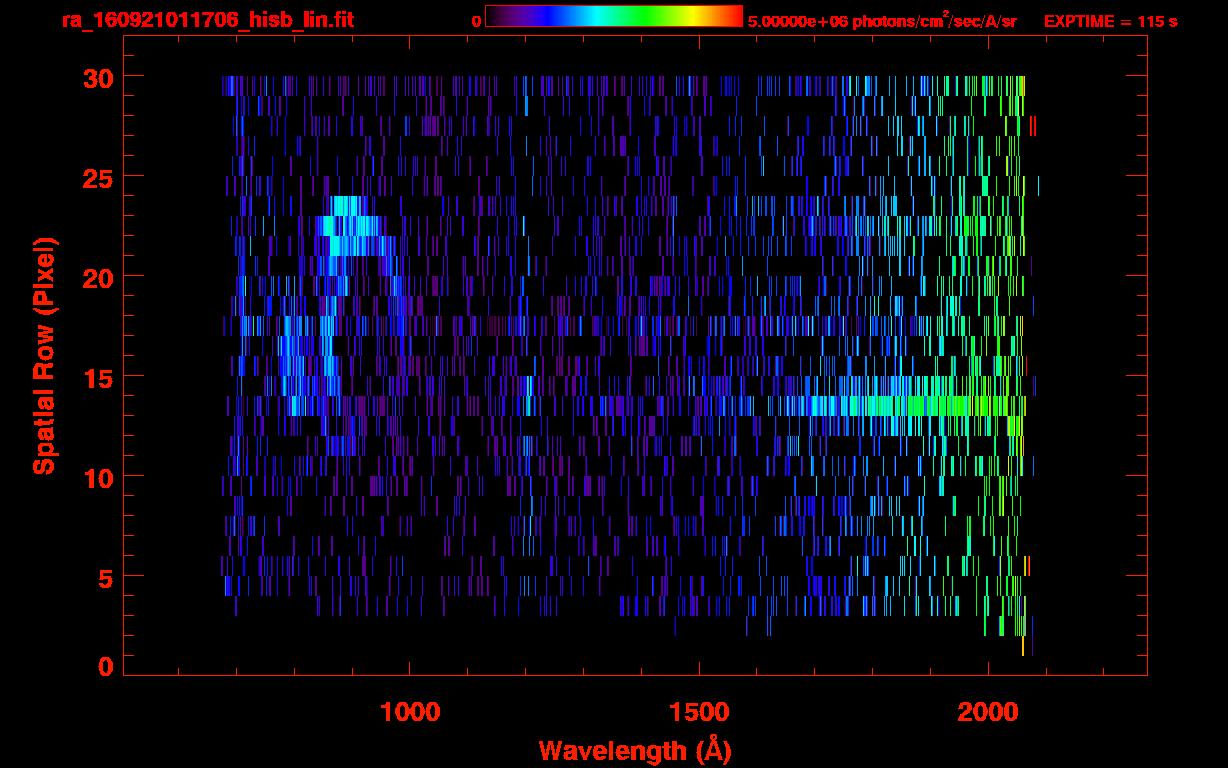This screenshot has height=768, width=1228.
Task: Click the x-axis tick label 2000
Action: (x=989, y=712)
